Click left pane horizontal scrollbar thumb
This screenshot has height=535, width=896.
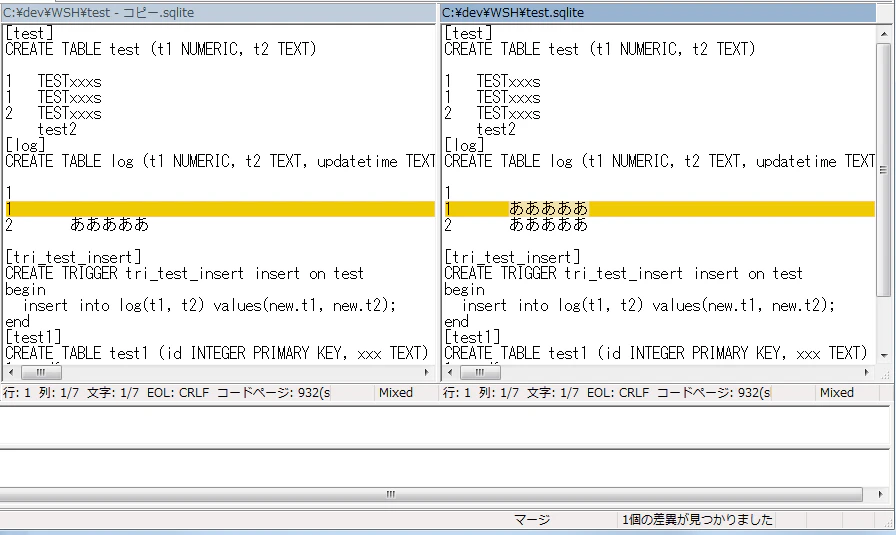[41, 373]
